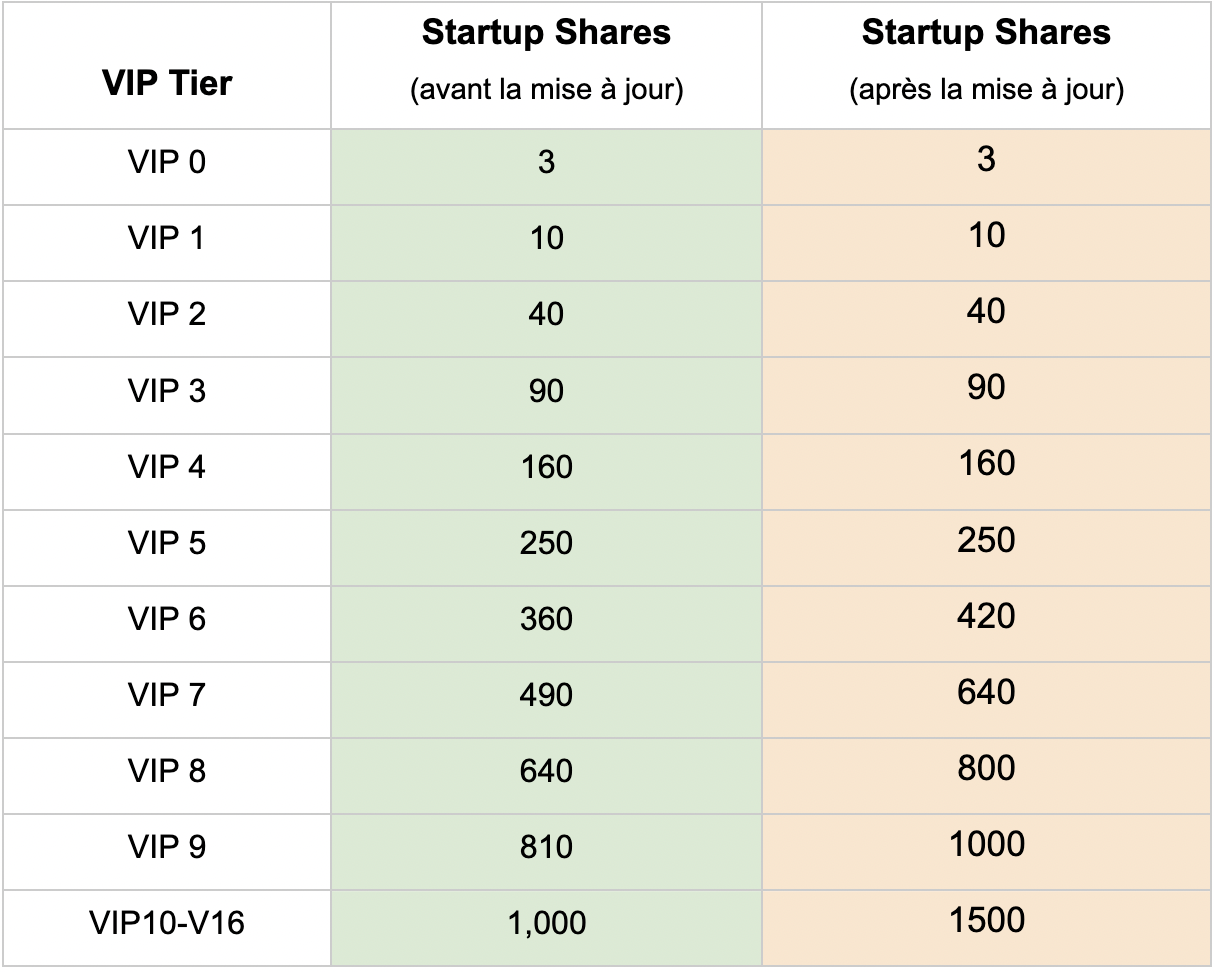Click the 1,000 value in the green column
Viewport: 1214px width, 972px height.
(x=546, y=923)
